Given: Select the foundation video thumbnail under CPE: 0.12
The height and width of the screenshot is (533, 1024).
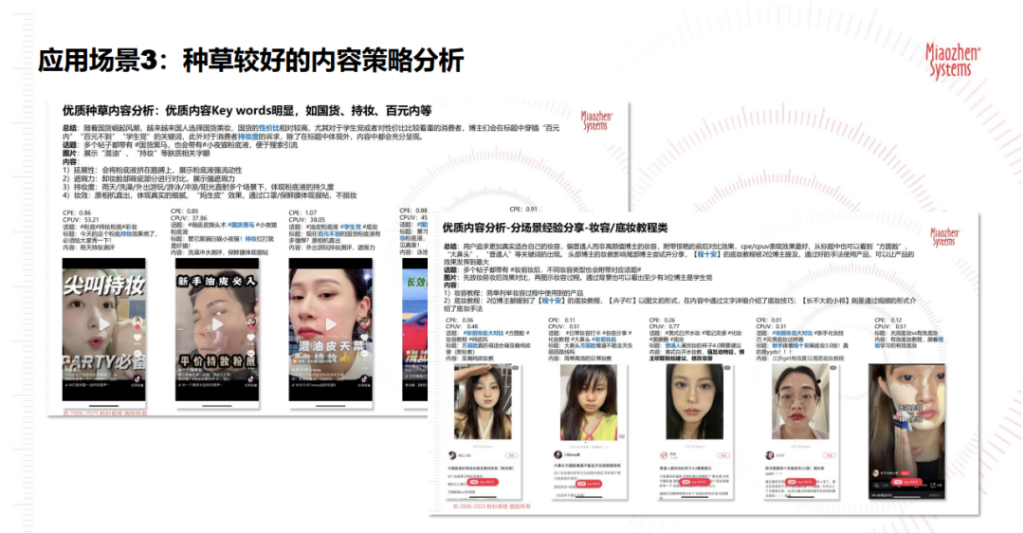Looking at the screenshot, I should click(x=907, y=432).
